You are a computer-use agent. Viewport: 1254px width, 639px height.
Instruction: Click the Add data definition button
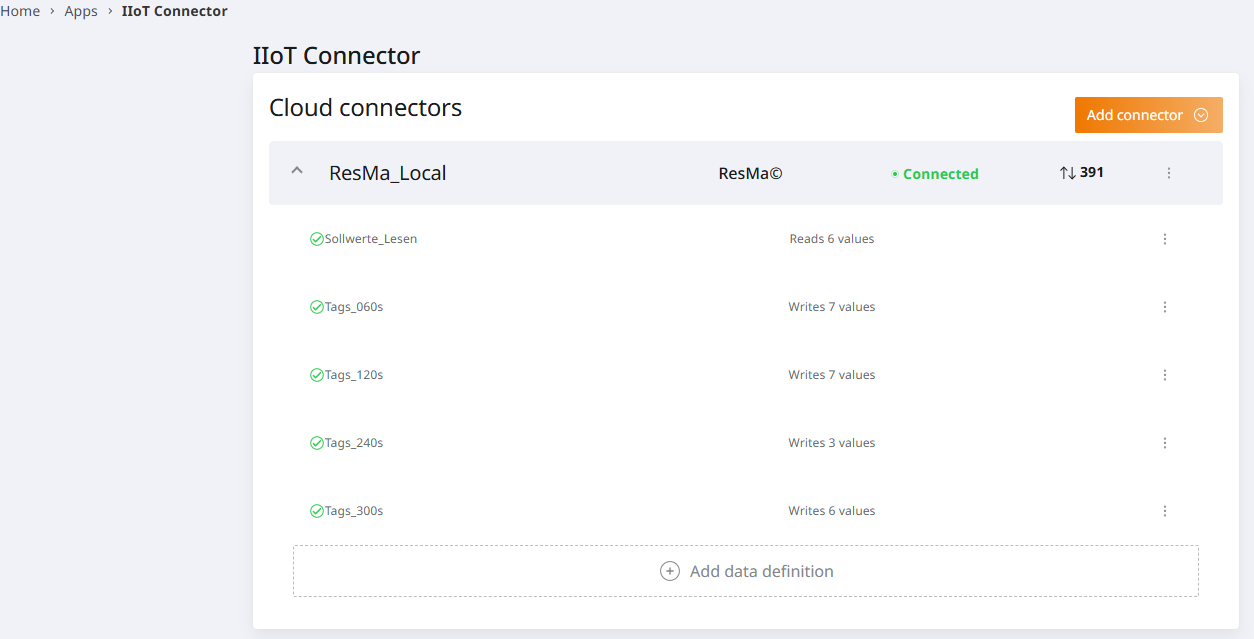pos(746,571)
